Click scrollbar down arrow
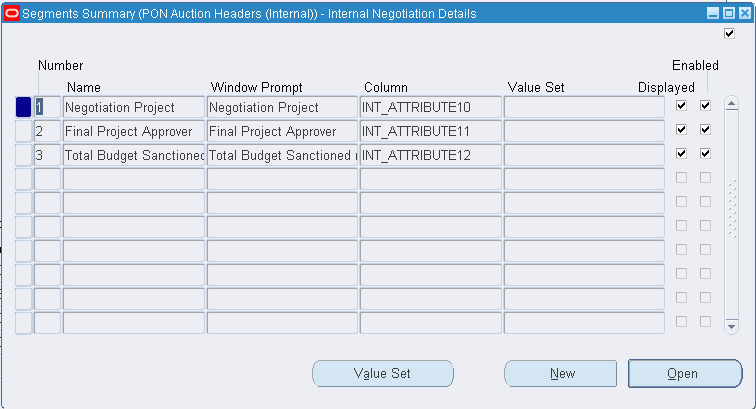 [731, 326]
